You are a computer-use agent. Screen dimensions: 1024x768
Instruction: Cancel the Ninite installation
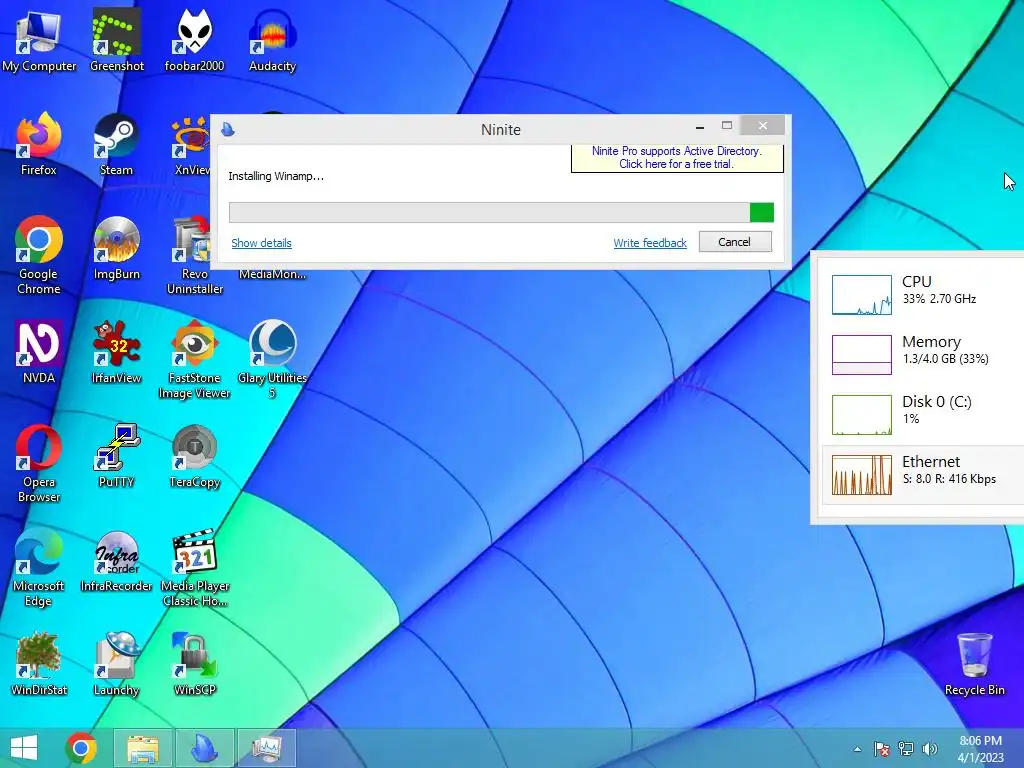[x=735, y=242]
